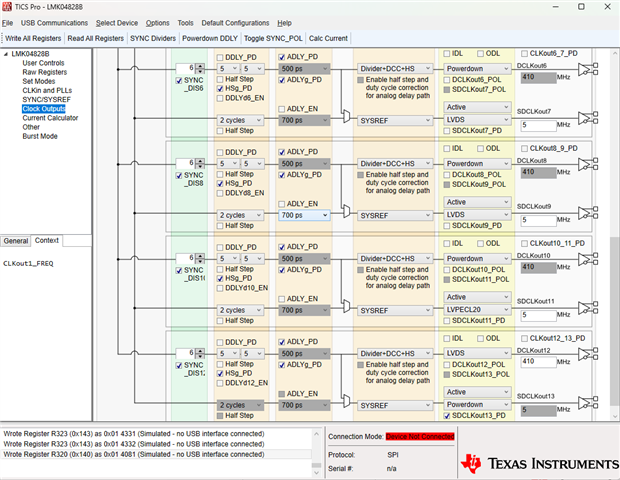
Task: Open the Options menu
Action: [157, 23]
